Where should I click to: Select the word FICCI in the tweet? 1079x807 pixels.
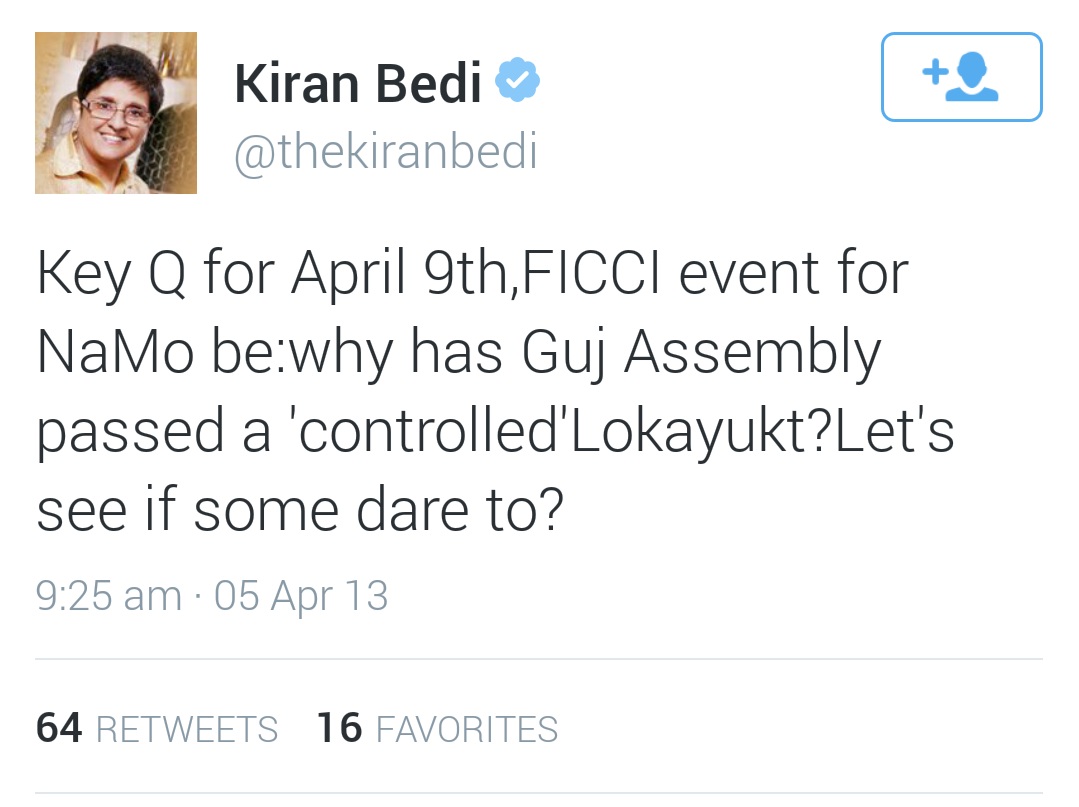click(593, 272)
